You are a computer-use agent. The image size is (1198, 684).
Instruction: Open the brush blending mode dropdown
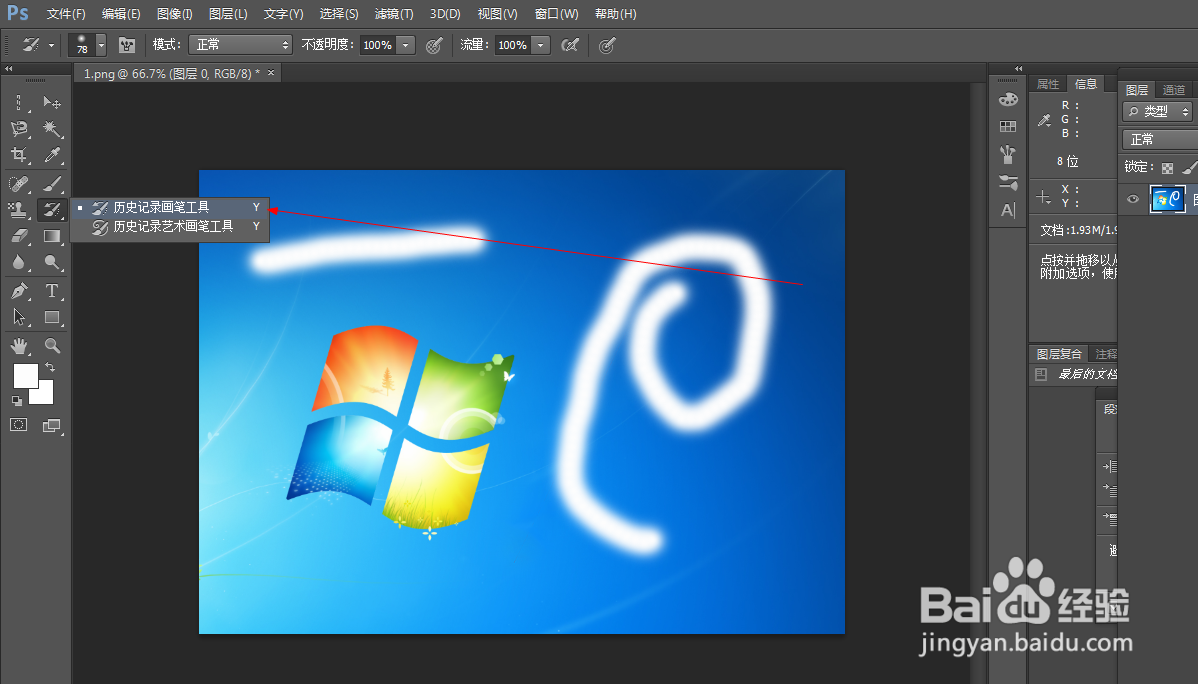click(x=240, y=45)
